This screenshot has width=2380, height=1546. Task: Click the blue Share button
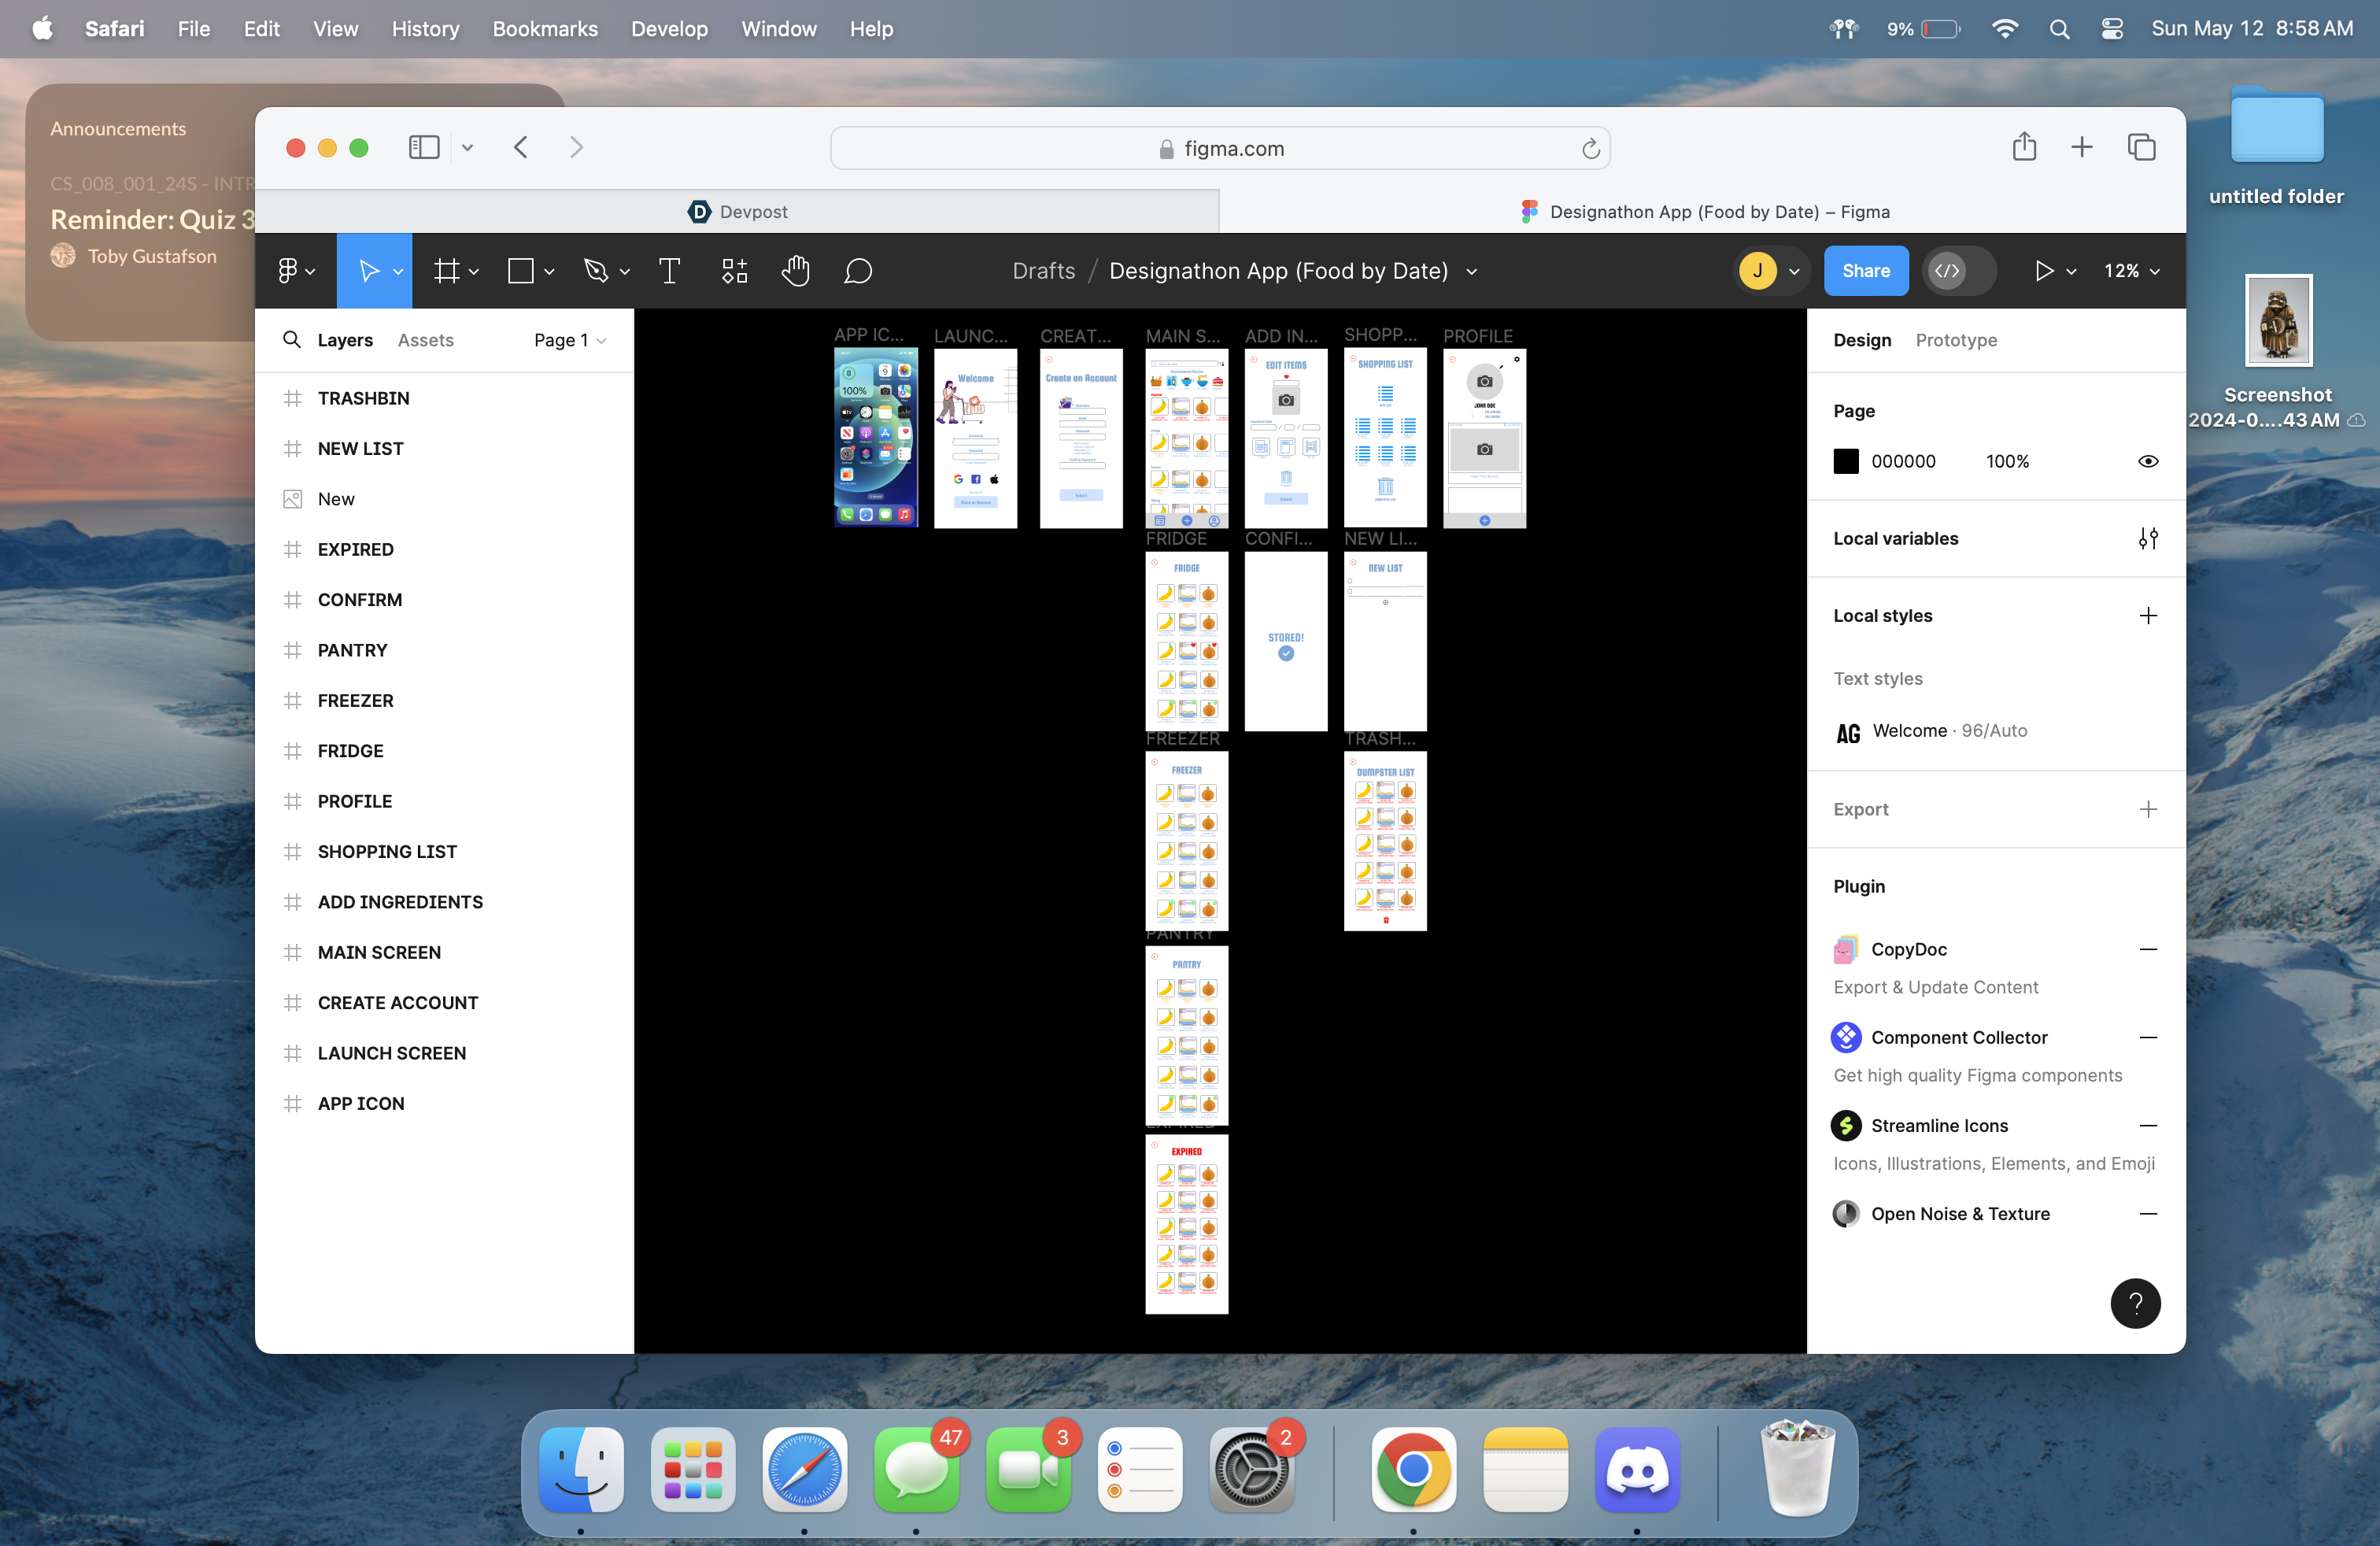(1865, 271)
